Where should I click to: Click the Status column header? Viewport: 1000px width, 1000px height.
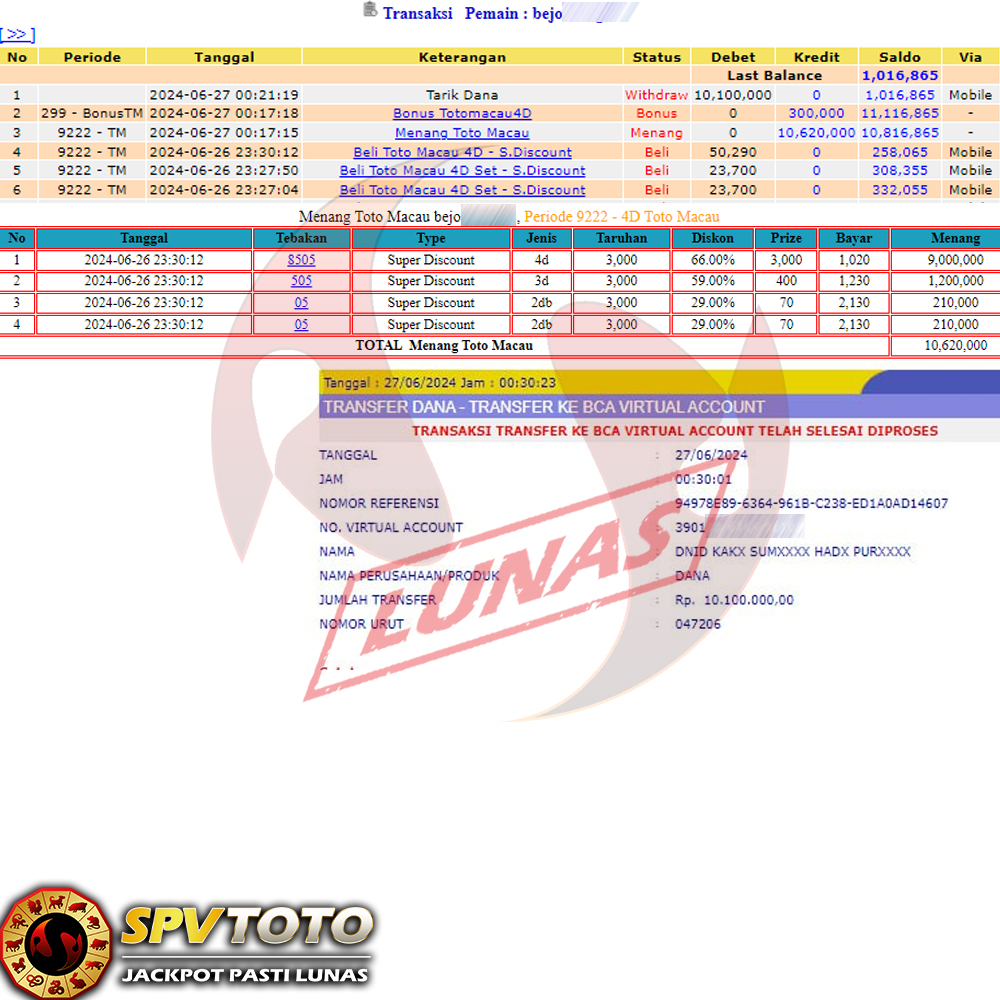(x=657, y=57)
